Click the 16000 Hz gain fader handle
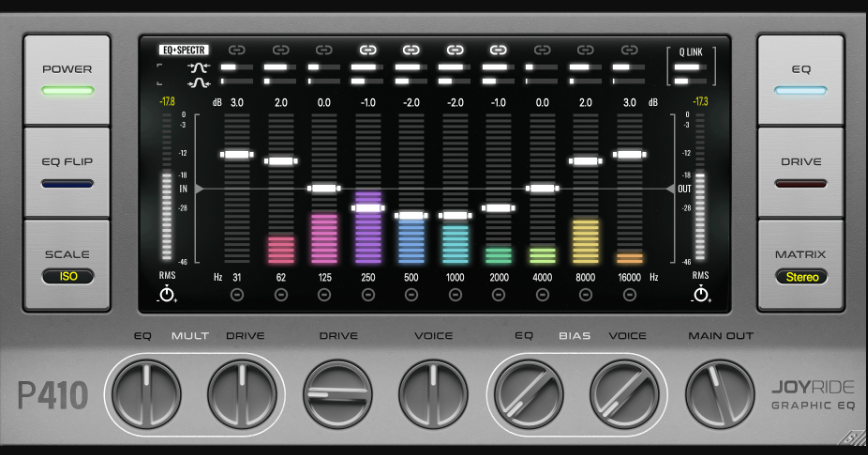The image size is (868, 455). 629,154
